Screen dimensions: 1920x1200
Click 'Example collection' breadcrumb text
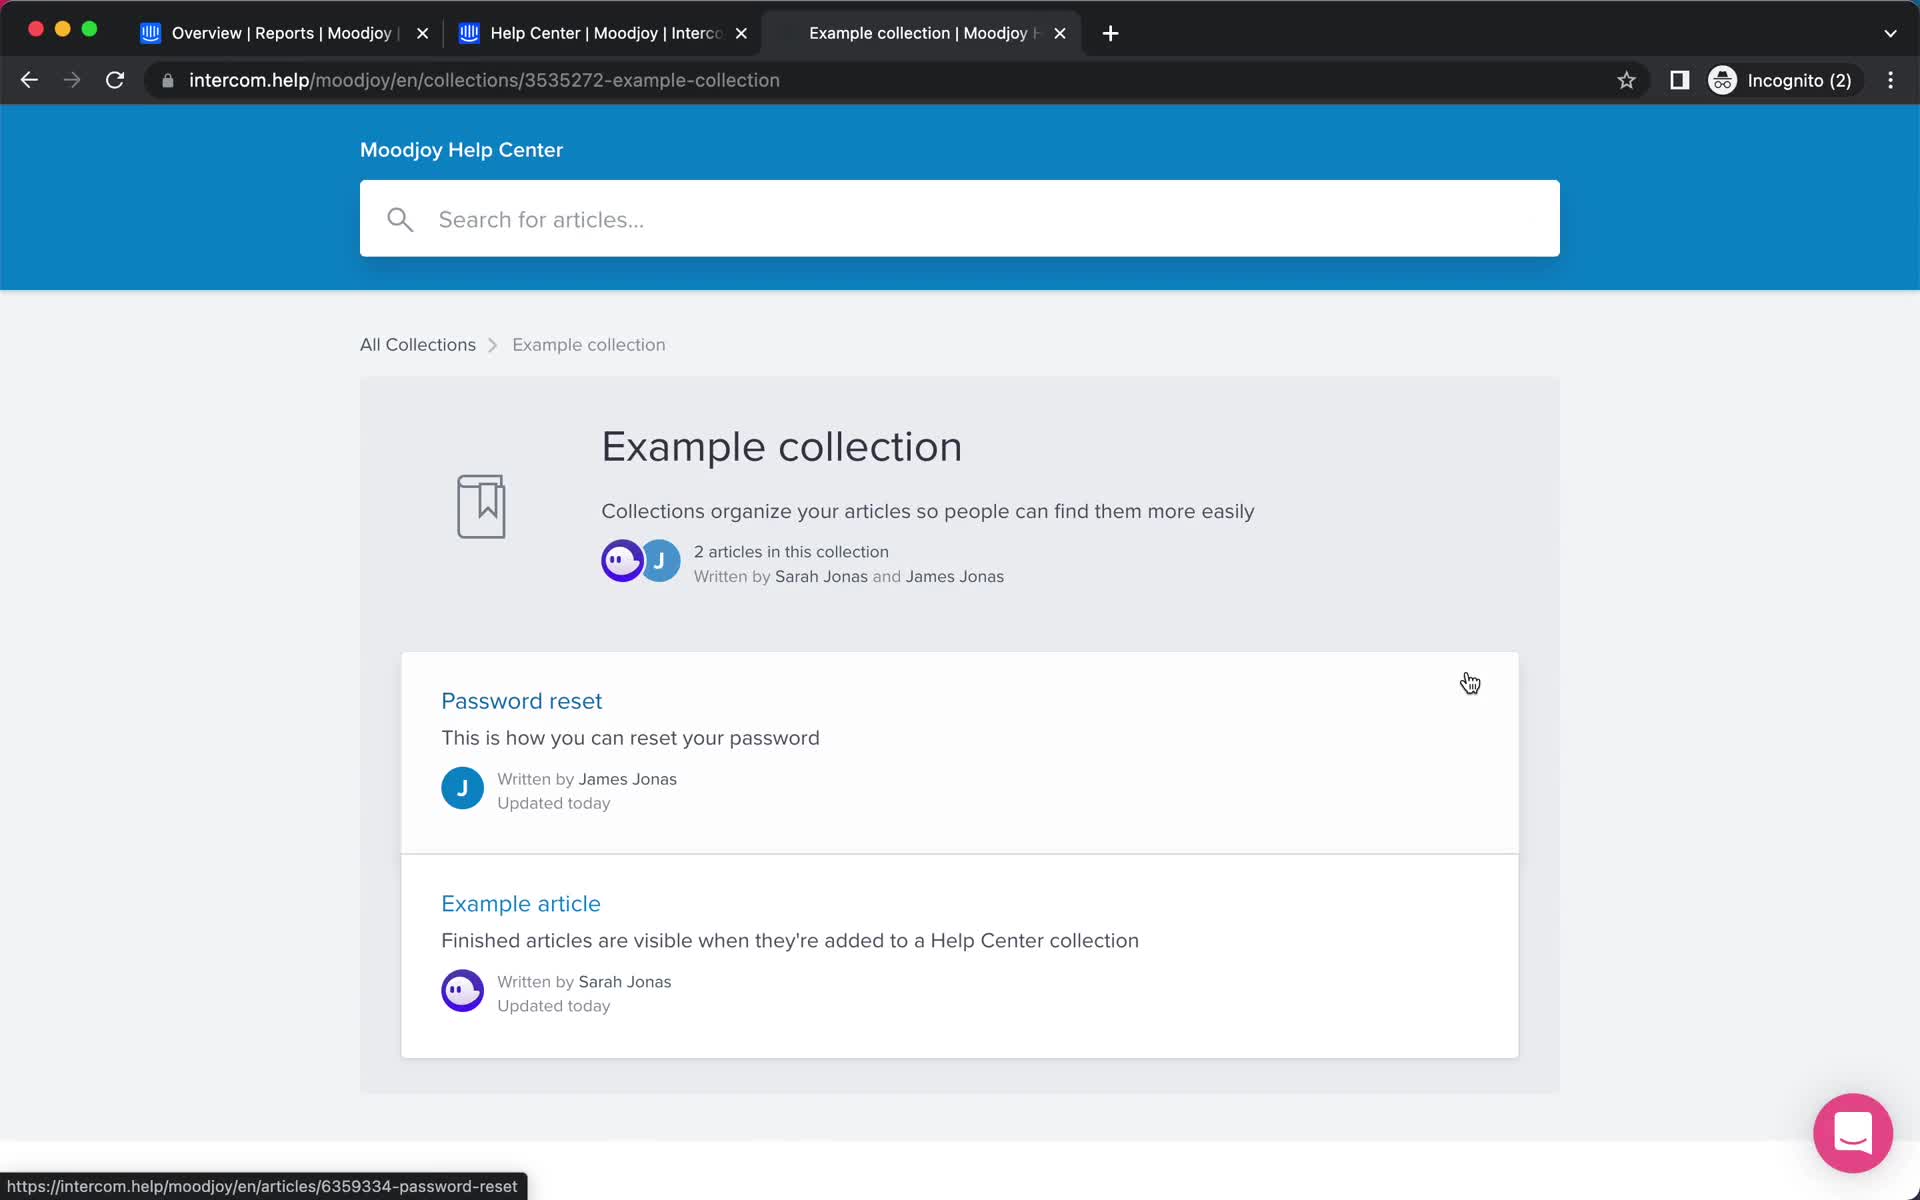(589, 345)
